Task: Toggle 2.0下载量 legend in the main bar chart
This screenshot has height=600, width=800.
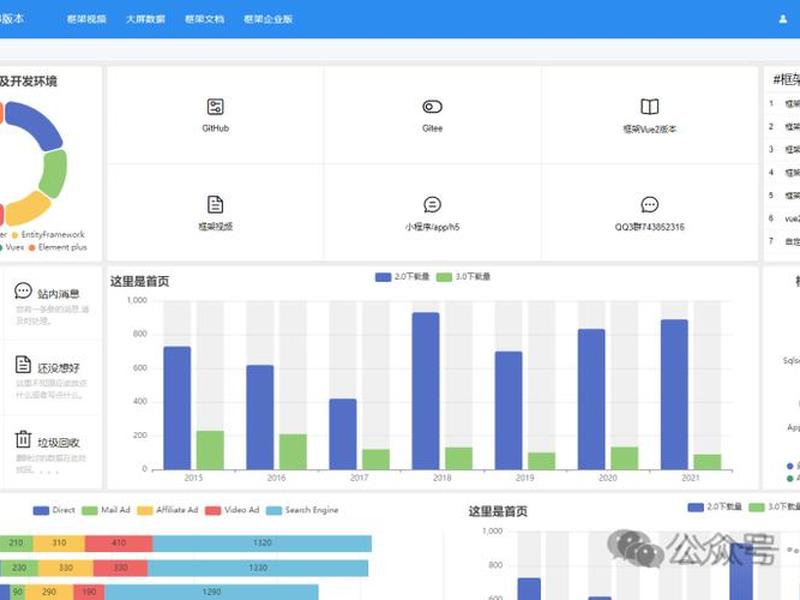Action: coord(402,277)
